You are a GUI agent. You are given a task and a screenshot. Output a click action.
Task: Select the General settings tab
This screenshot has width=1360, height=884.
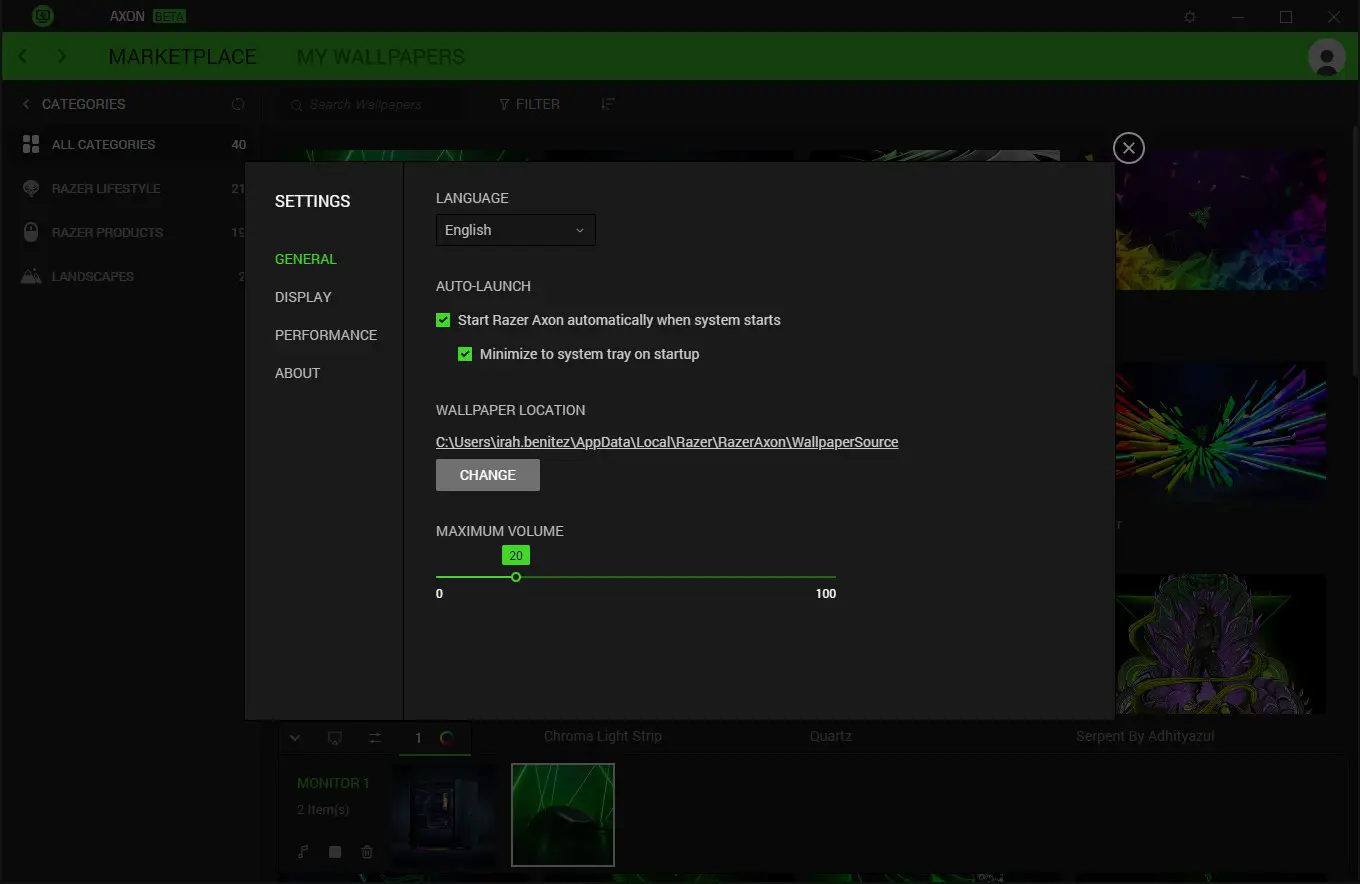point(306,259)
